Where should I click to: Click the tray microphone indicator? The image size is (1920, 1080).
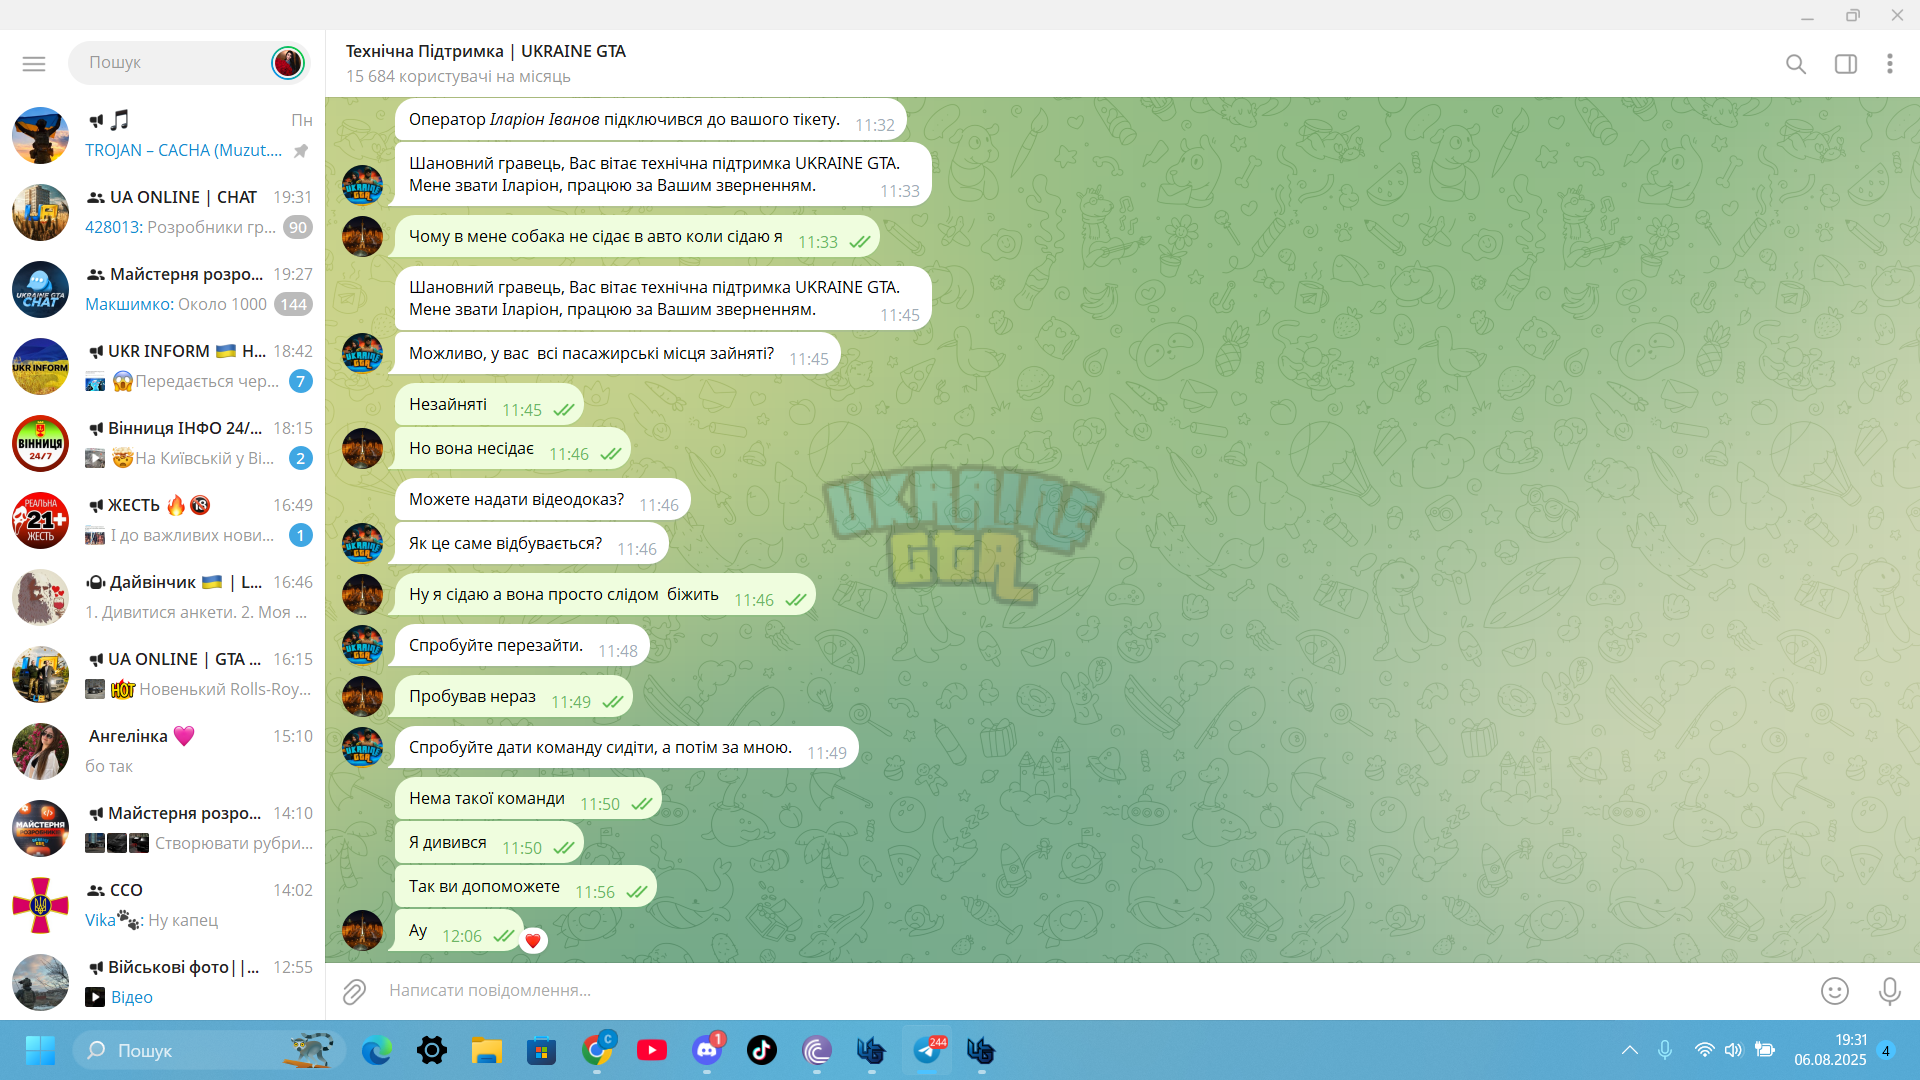[x=1665, y=1050]
